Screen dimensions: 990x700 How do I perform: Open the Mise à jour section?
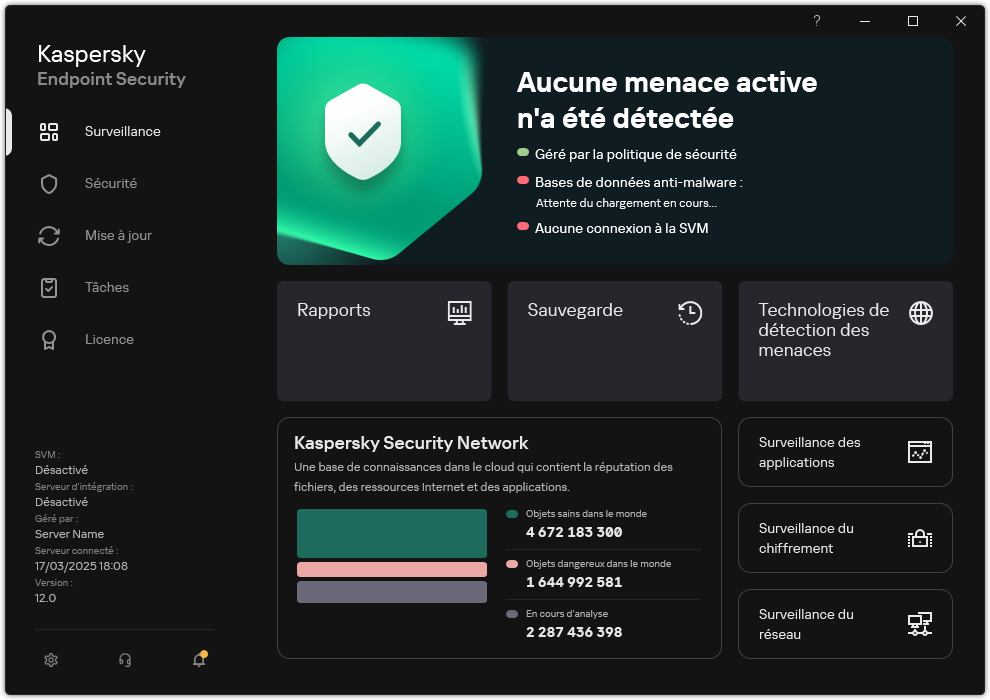click(x=118, y=236)
